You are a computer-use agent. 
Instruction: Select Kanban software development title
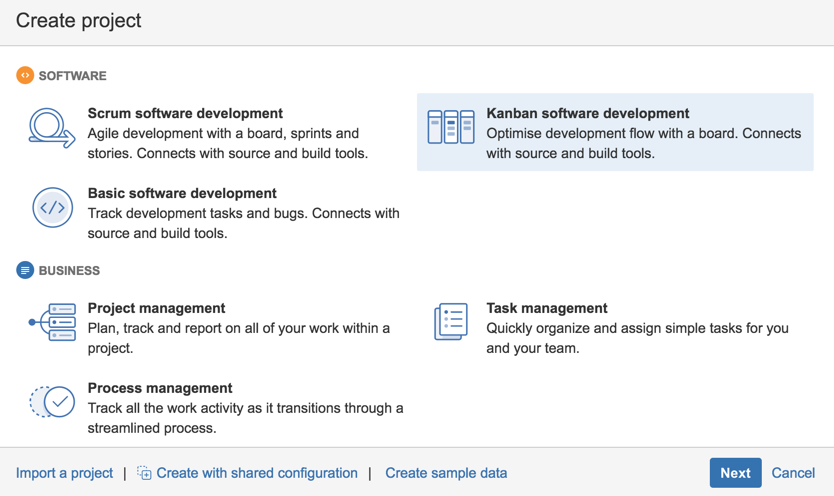[x=588, y=114]
